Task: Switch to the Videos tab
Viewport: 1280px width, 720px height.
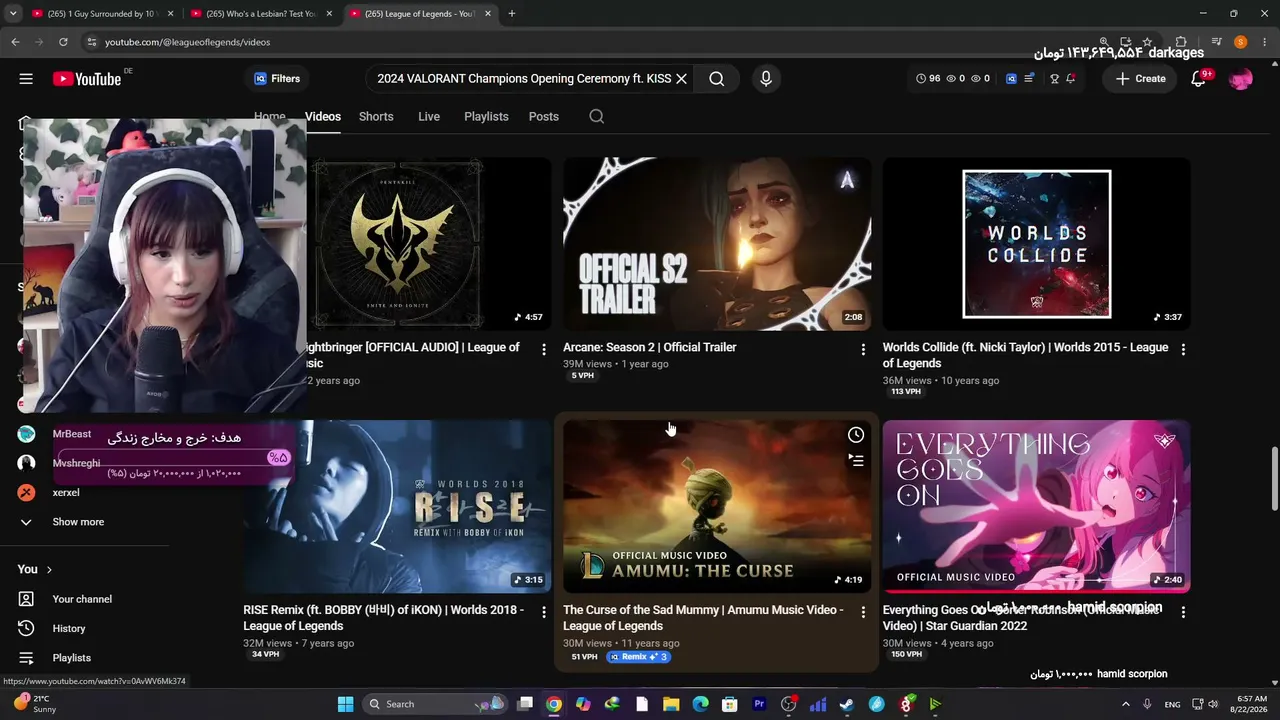Action: point(323,117)
